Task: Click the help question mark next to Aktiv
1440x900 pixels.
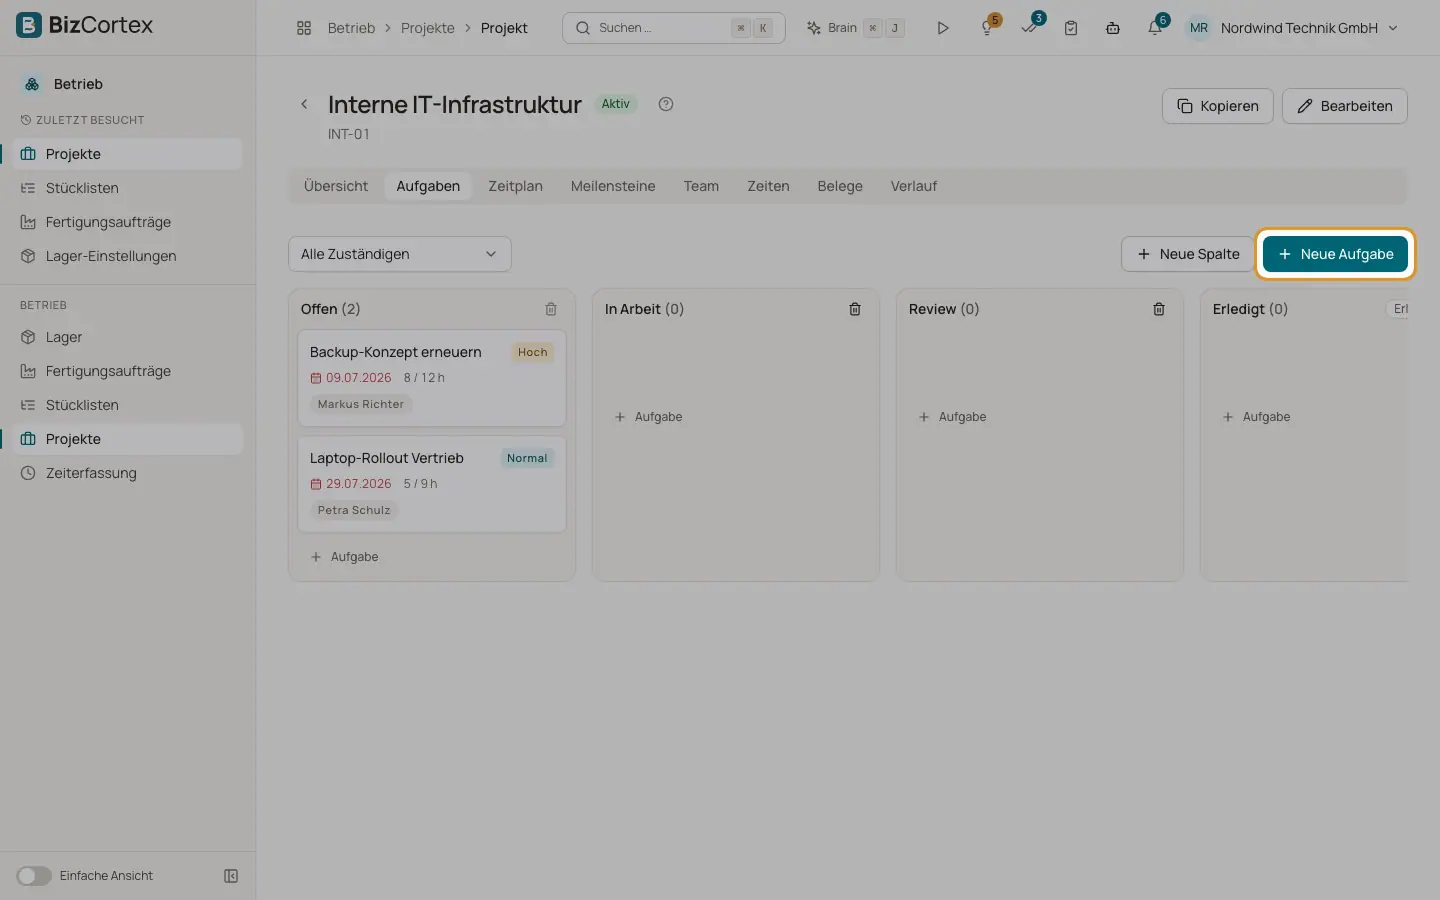Action: [666, 104]
